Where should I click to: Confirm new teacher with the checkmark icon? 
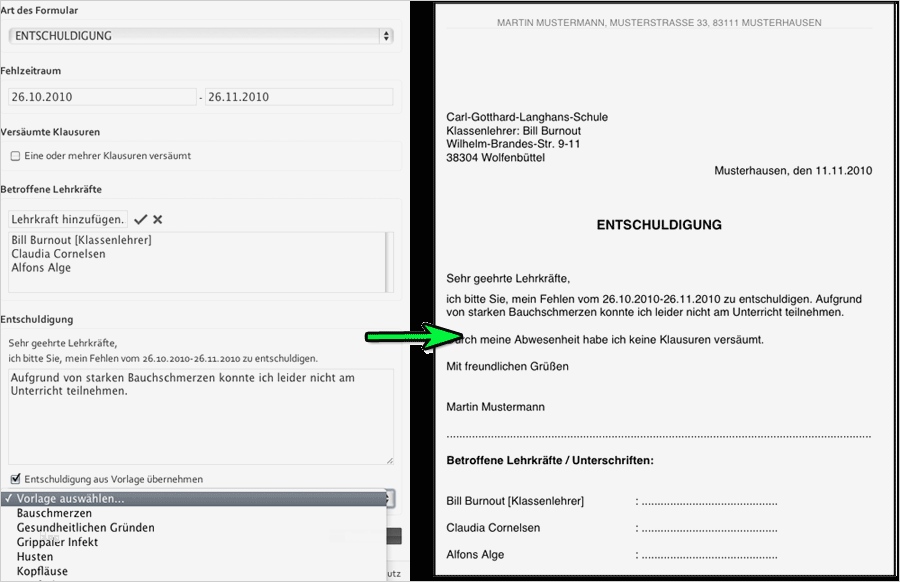click(x=141, y=219)
